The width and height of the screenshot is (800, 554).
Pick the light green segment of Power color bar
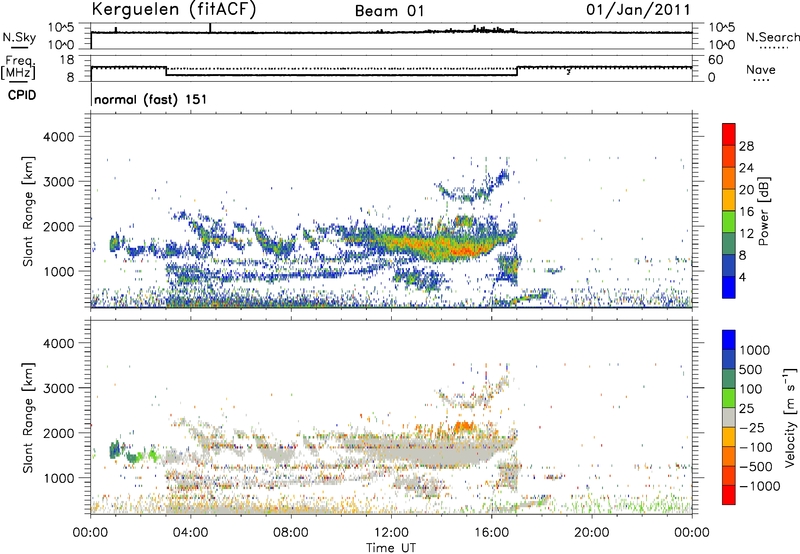pos(729,222)
